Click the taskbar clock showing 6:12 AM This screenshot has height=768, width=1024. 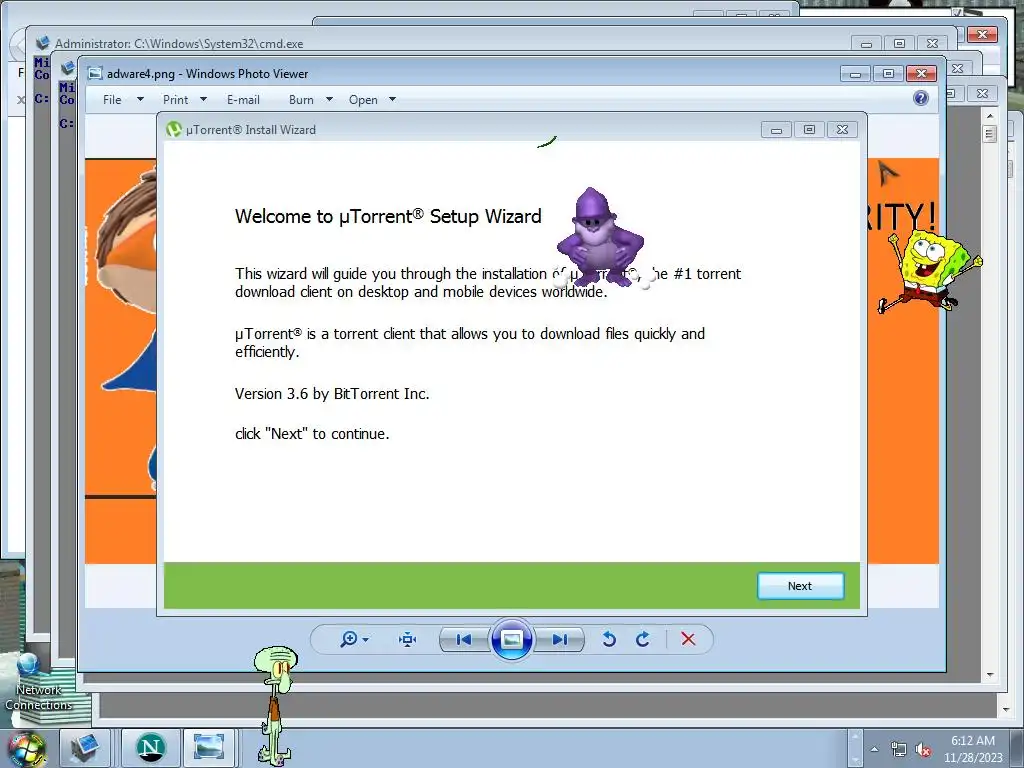click(x=973, y=749)
